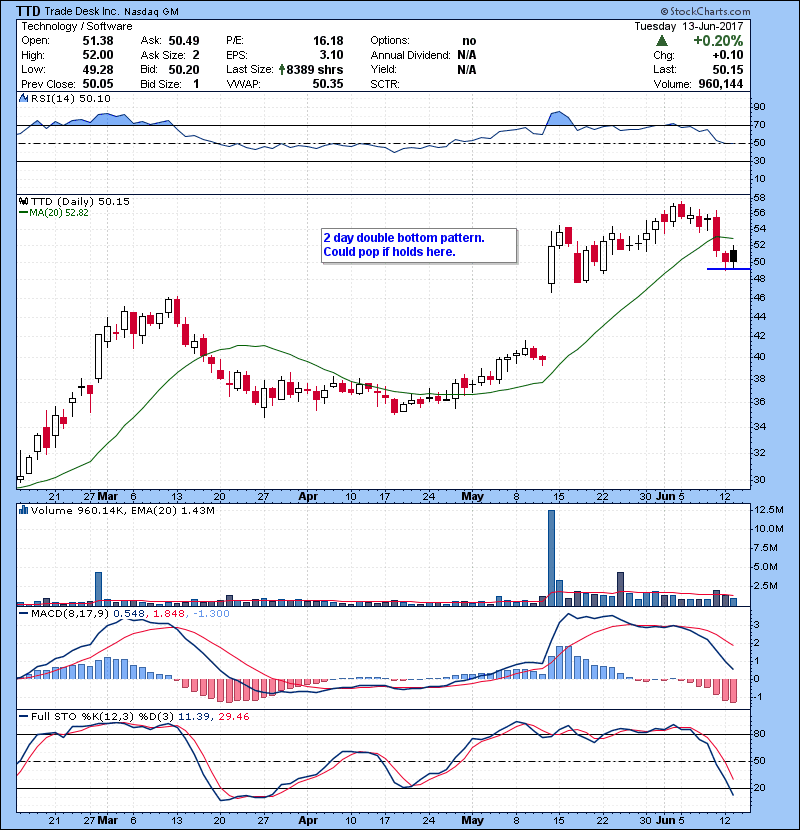Click the green MA(20) legend line marker
This screenshot has width=800, height=830.
23,212
